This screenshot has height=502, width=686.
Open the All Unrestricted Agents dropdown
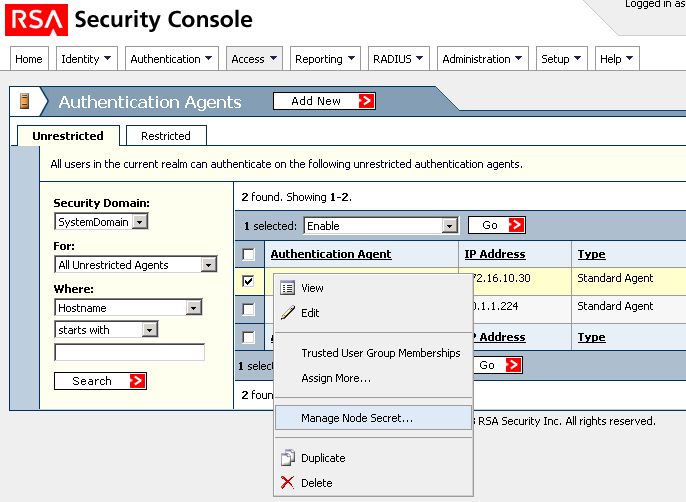[136, 265]
